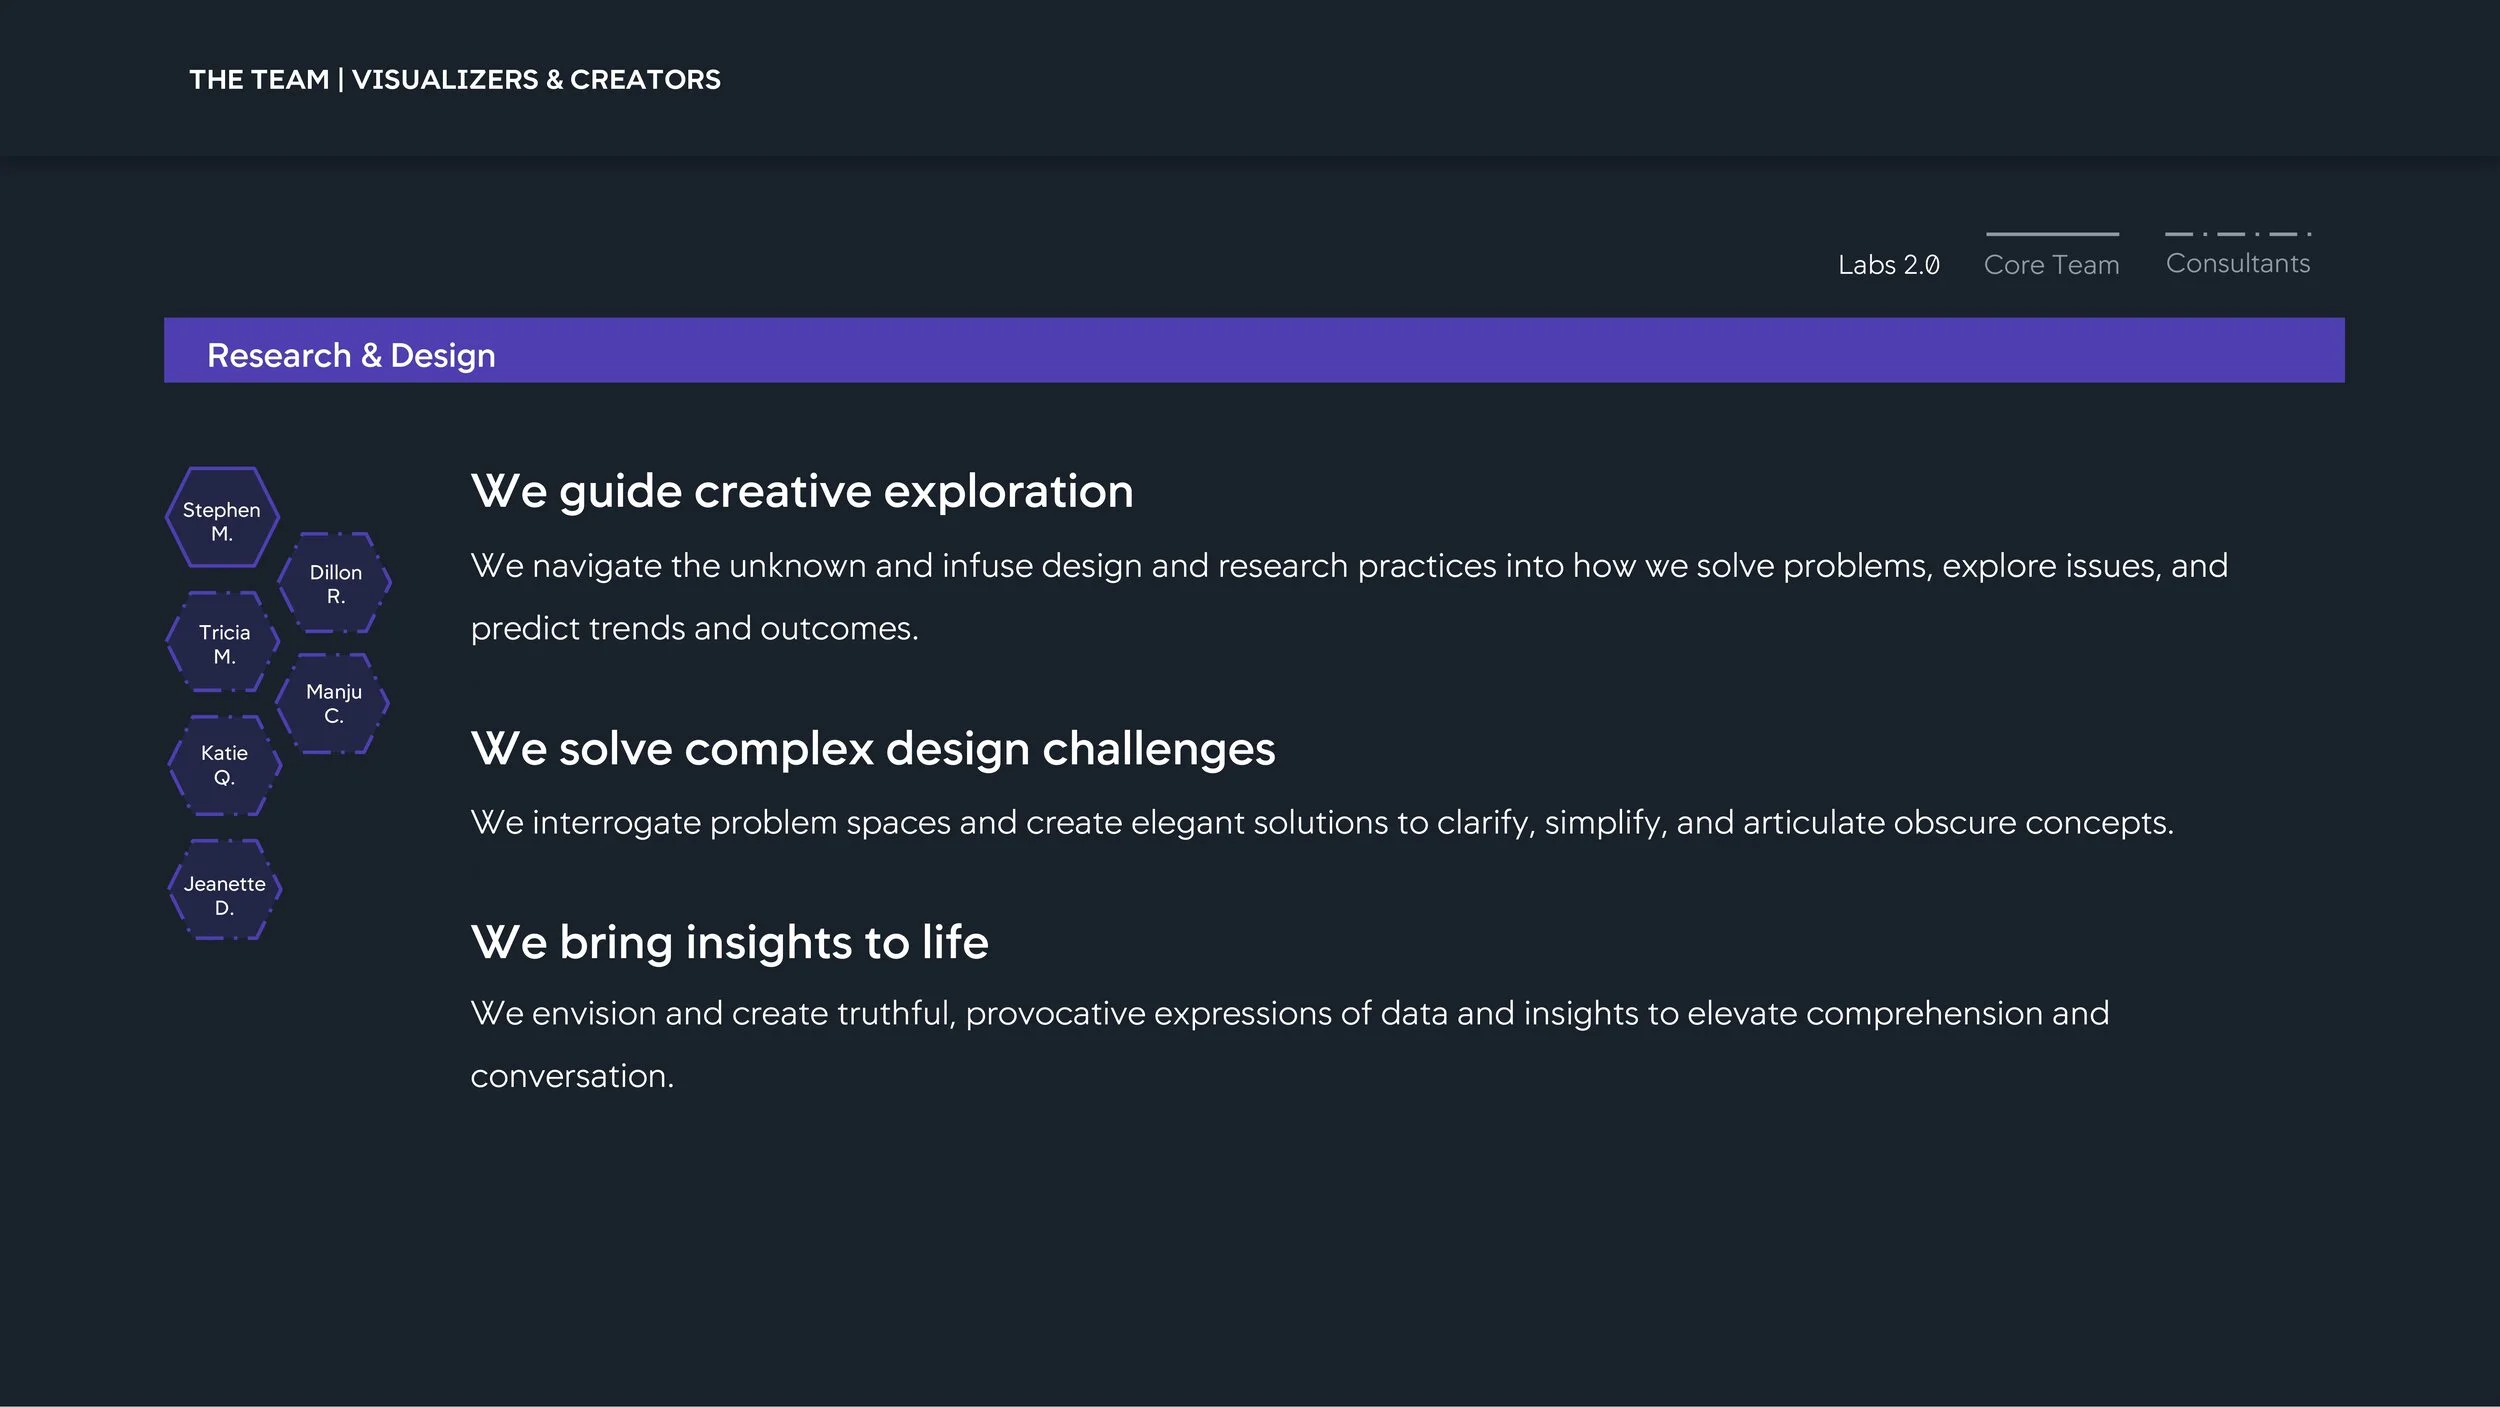Click the Consultants legend label
2500x1407 pixels.
(x=2238, y=263)
